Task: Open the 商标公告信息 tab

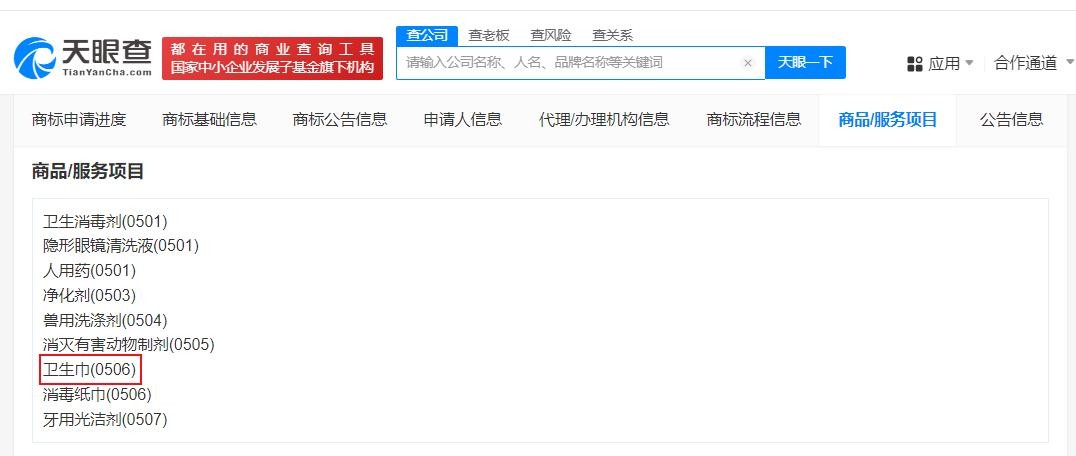Action: point(340,119)
